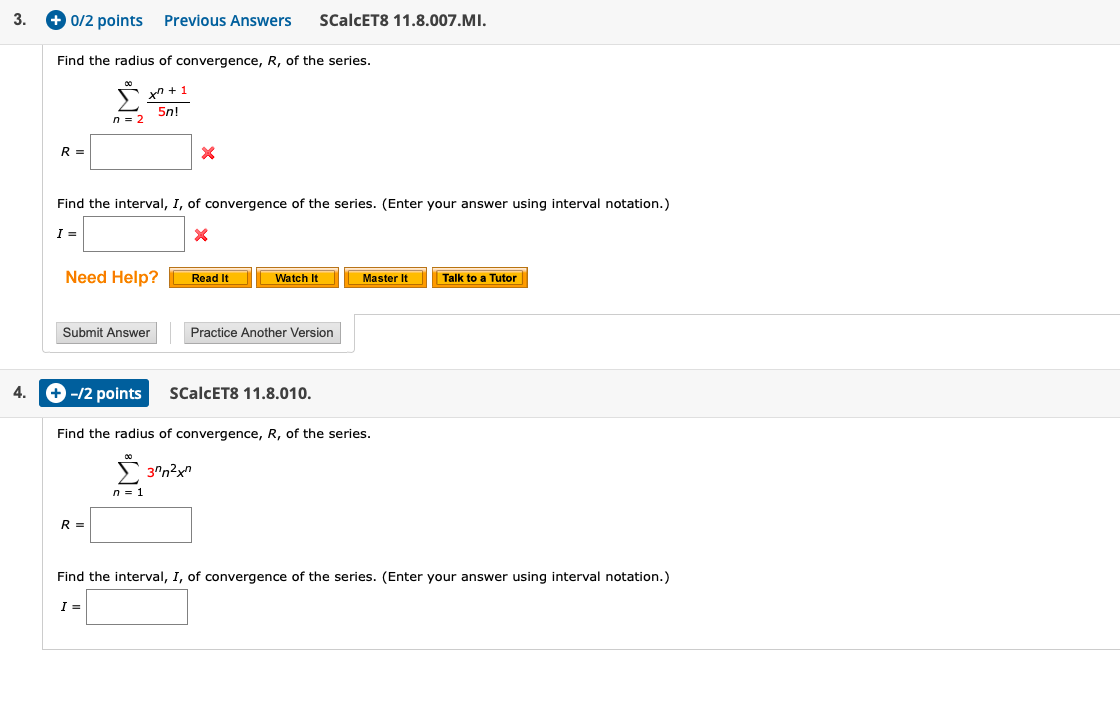Open the Master It tutorial
This screenshot has width=1120, height=702.
[x=385, y=278]
